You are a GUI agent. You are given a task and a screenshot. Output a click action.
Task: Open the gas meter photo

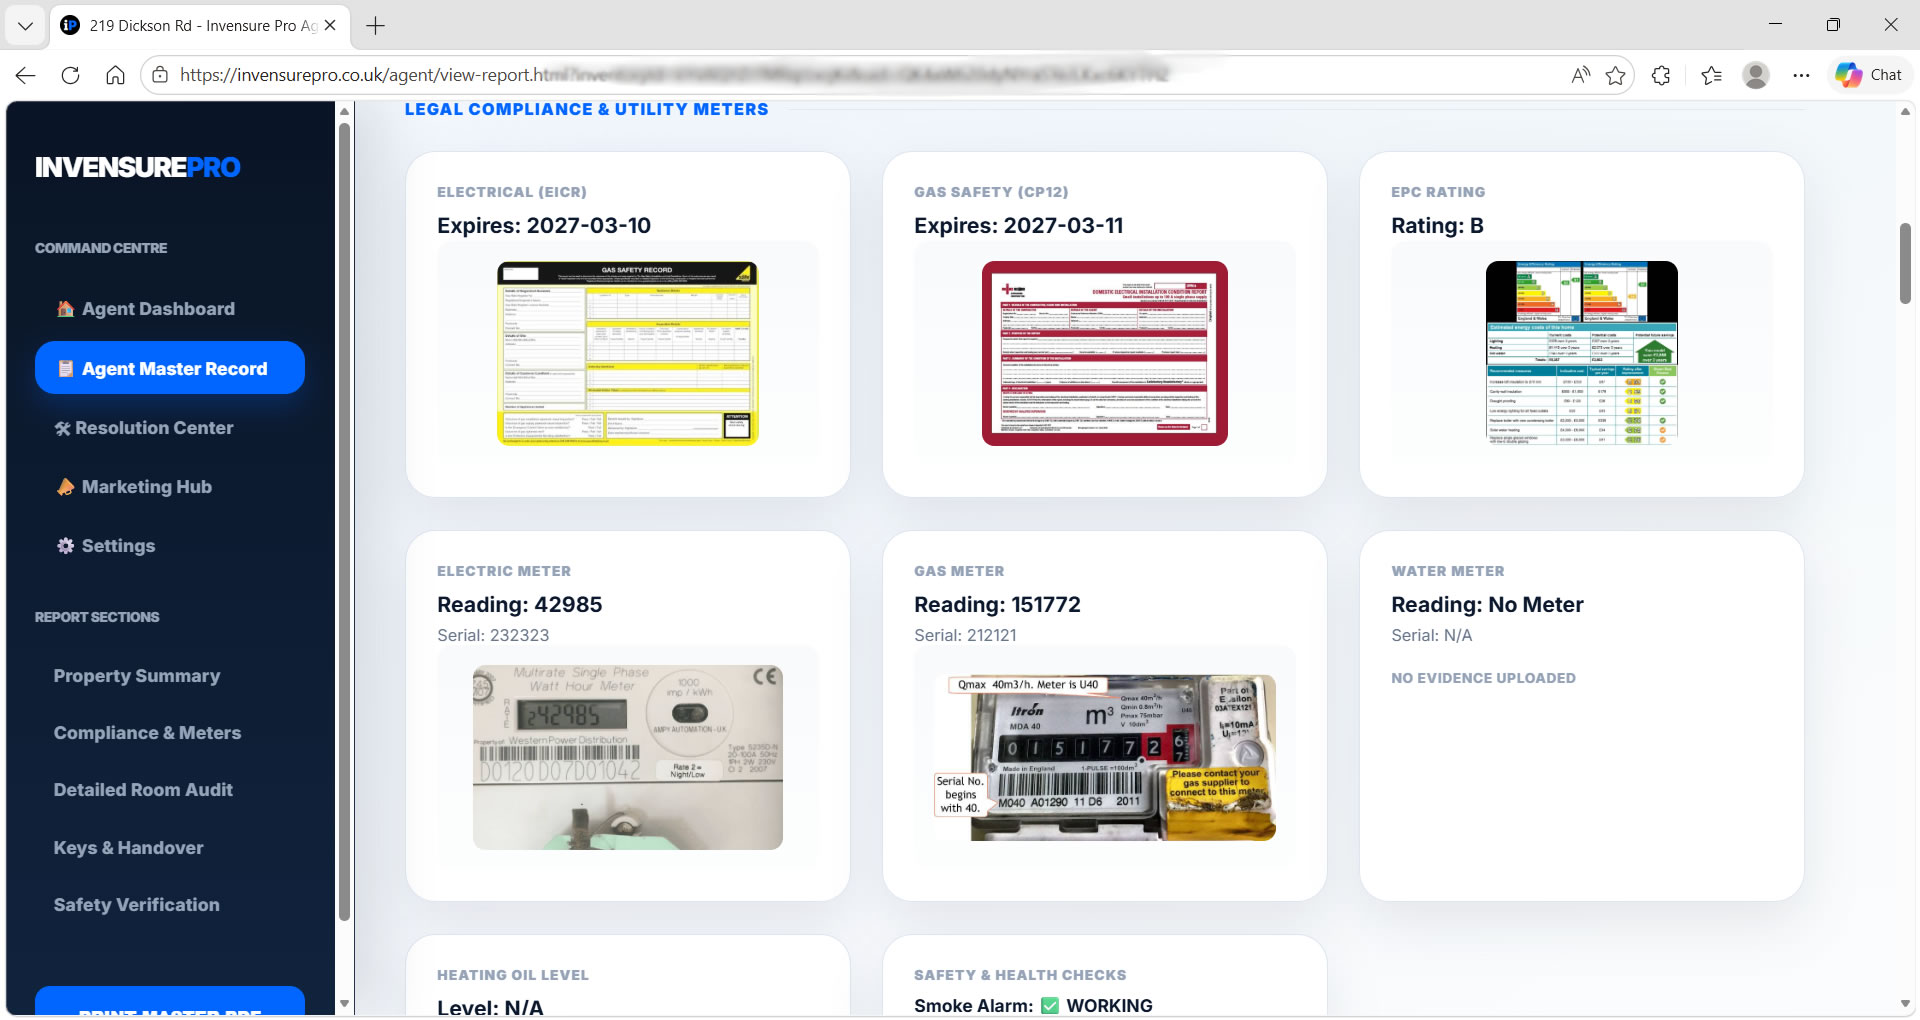pos(1105,757)
